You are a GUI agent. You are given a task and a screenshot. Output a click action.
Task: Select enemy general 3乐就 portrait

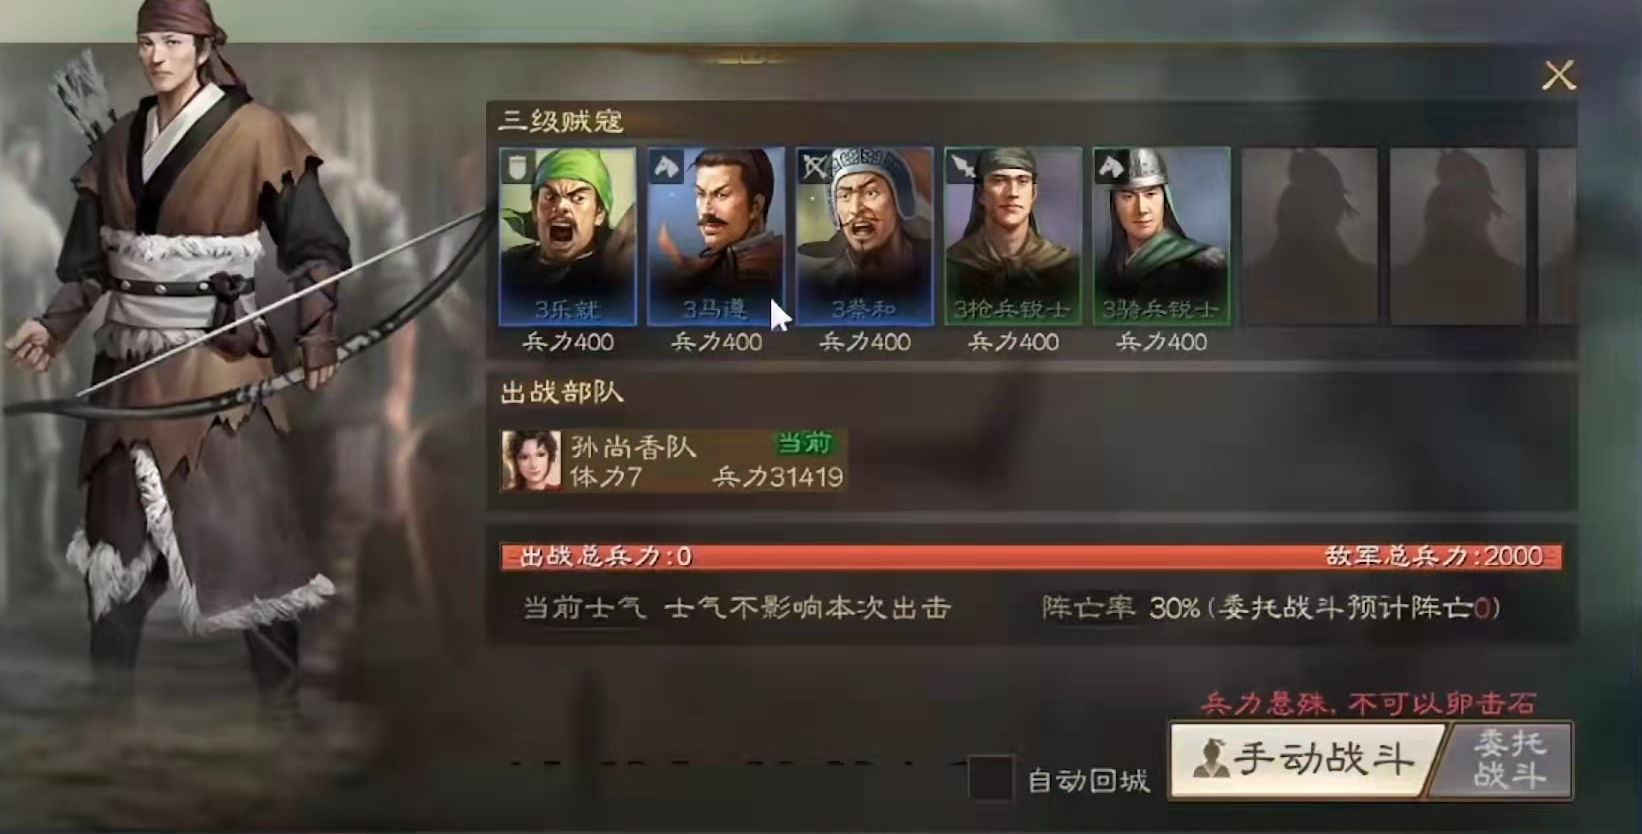(567, 236)
